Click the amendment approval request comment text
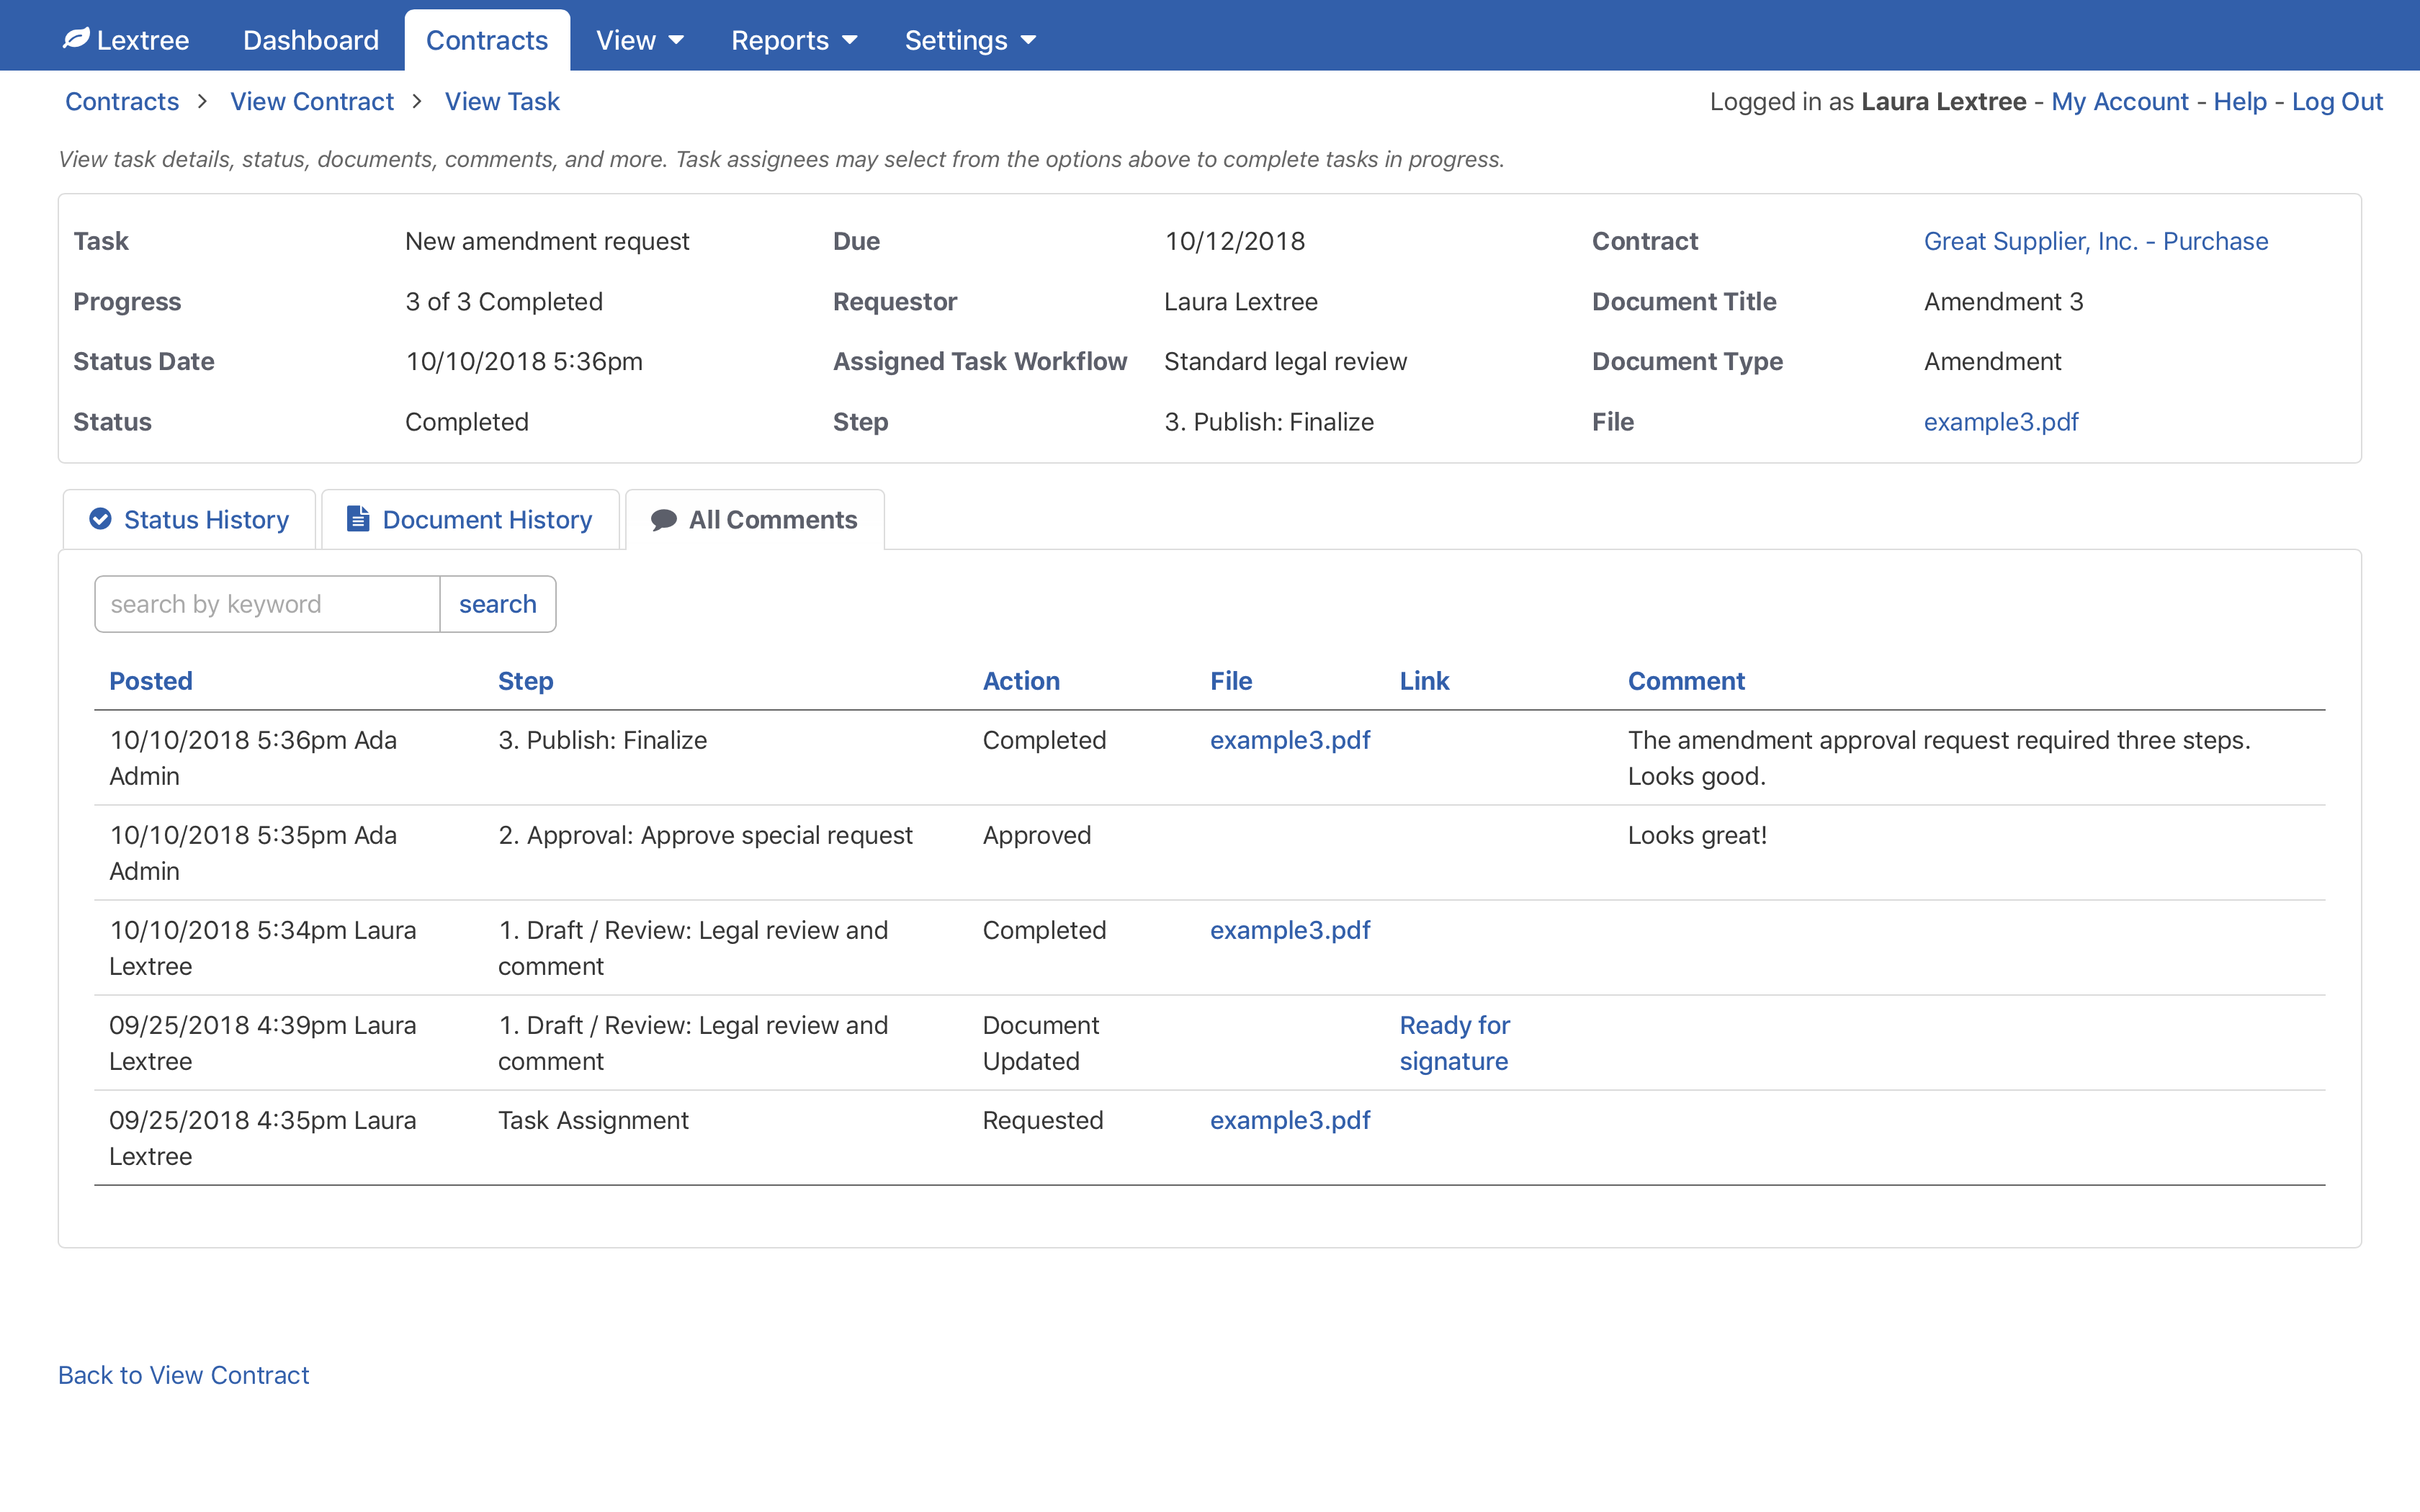Viewport: 2420px width, 1512px height. point(1939,758)
